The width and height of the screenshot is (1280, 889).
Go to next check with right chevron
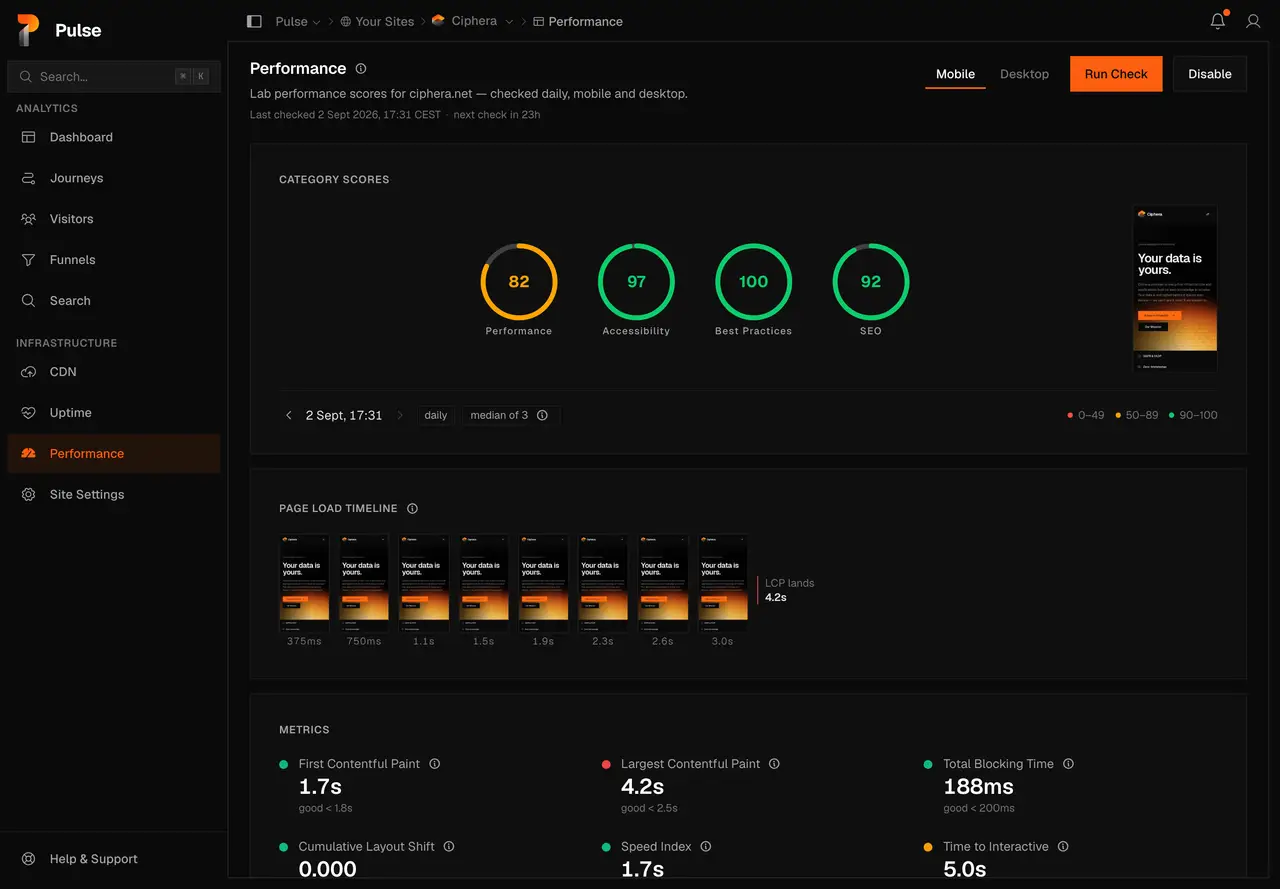click(400, 415)
